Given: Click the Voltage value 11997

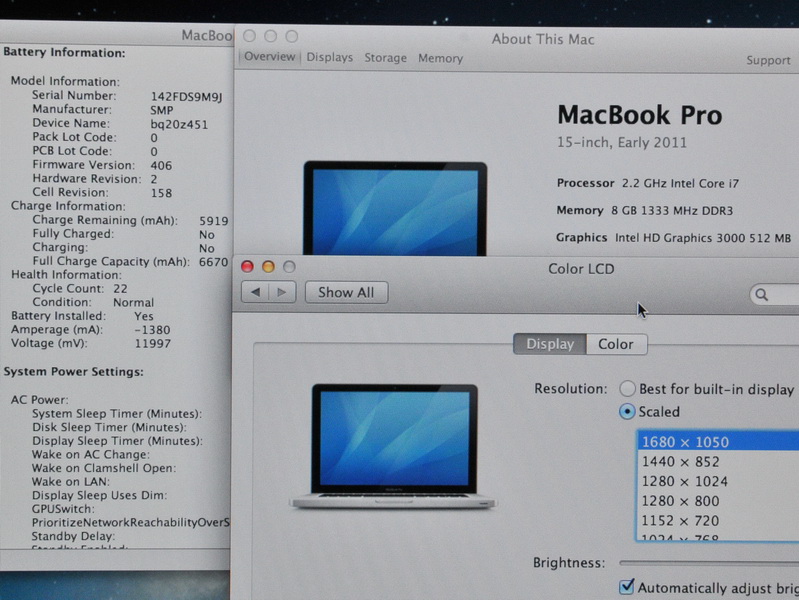Looking at the screenshot, I should click(x=153, y=344).
